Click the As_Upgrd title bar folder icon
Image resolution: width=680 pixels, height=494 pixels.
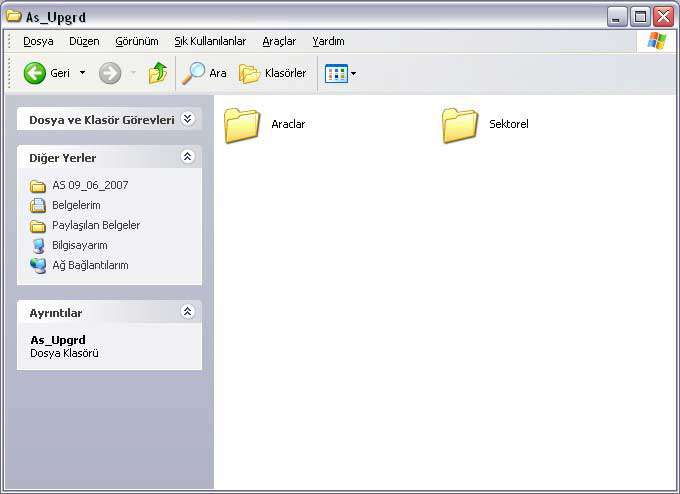pos(13,16)
